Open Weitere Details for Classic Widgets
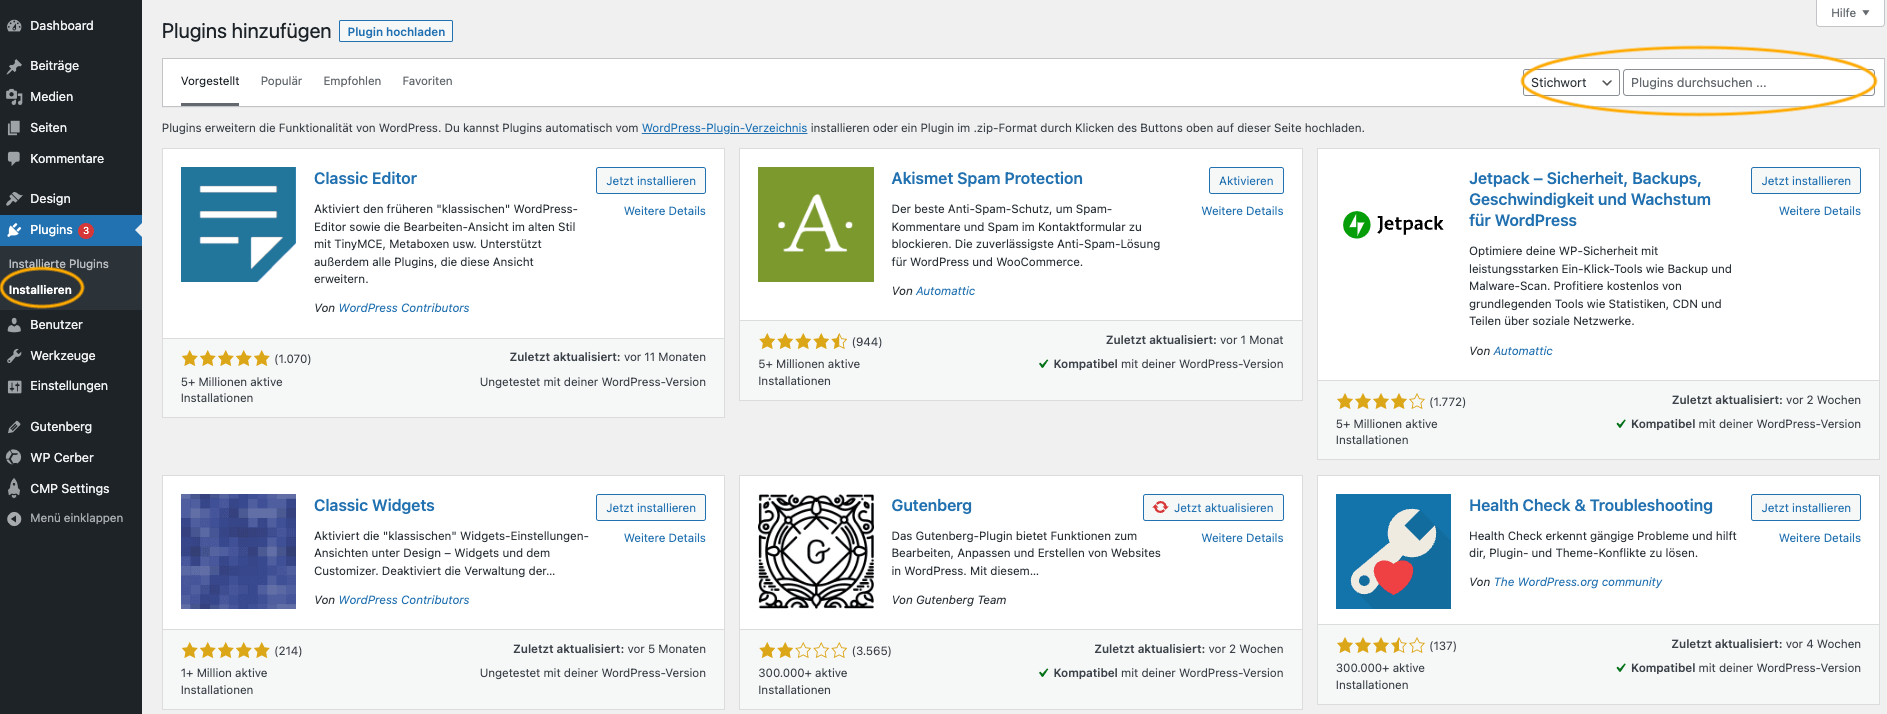This screenshot has height=714, width=1887. [665, 538]
